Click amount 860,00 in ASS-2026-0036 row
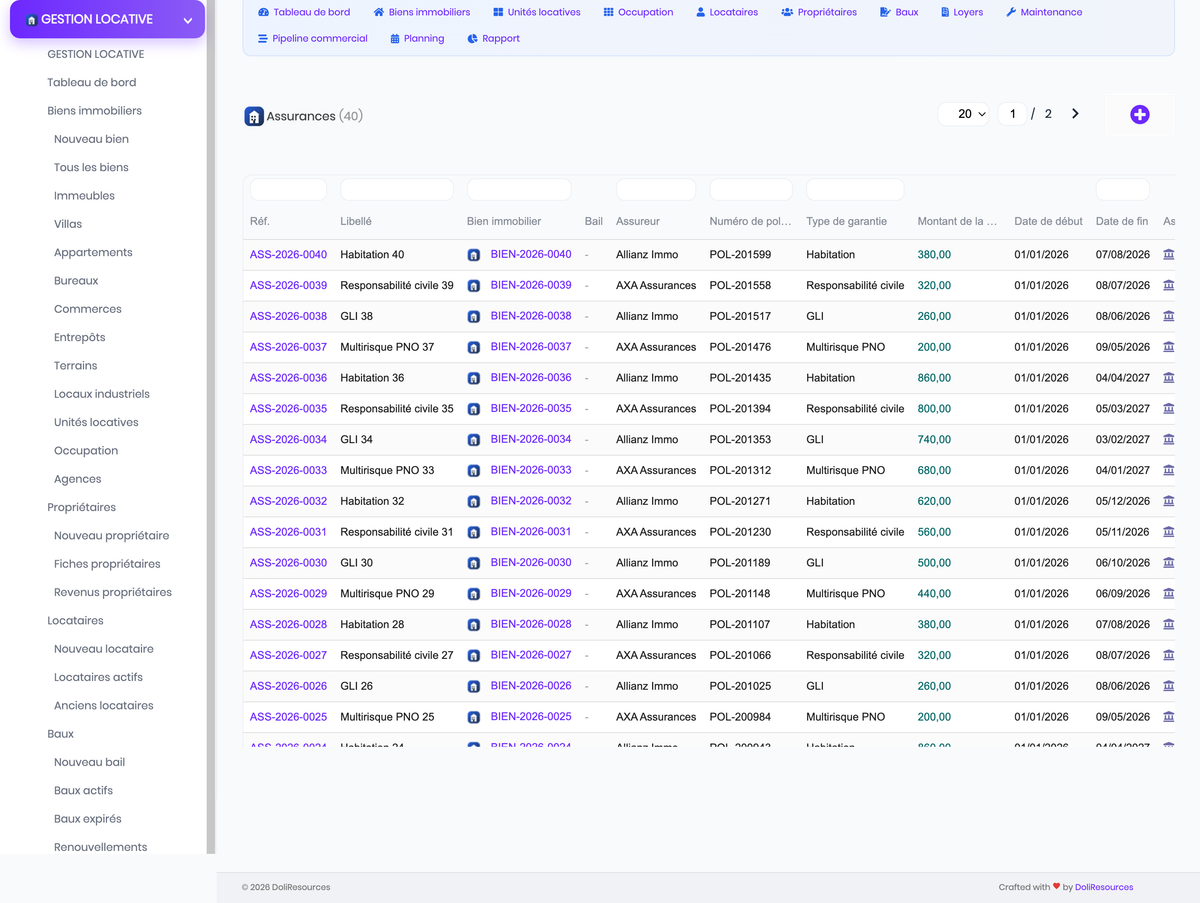 tap(934, 378)
